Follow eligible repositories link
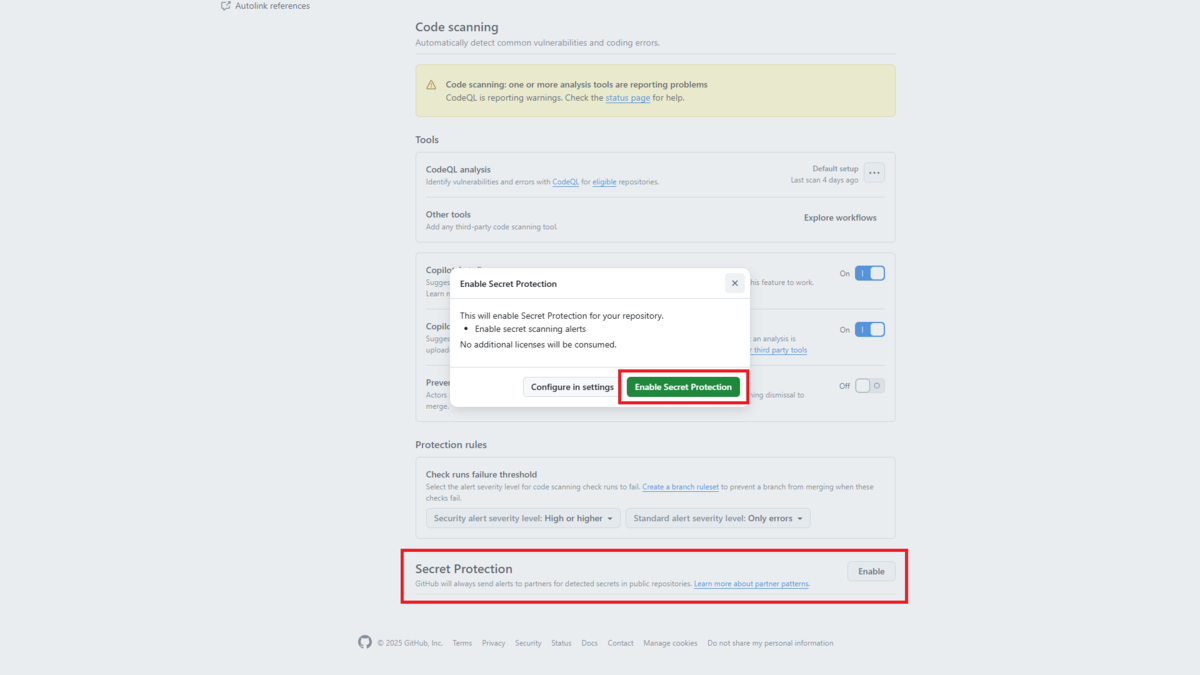Image resolution: width=1200 pixels, height=675 pixels. (x=604, y=182)
